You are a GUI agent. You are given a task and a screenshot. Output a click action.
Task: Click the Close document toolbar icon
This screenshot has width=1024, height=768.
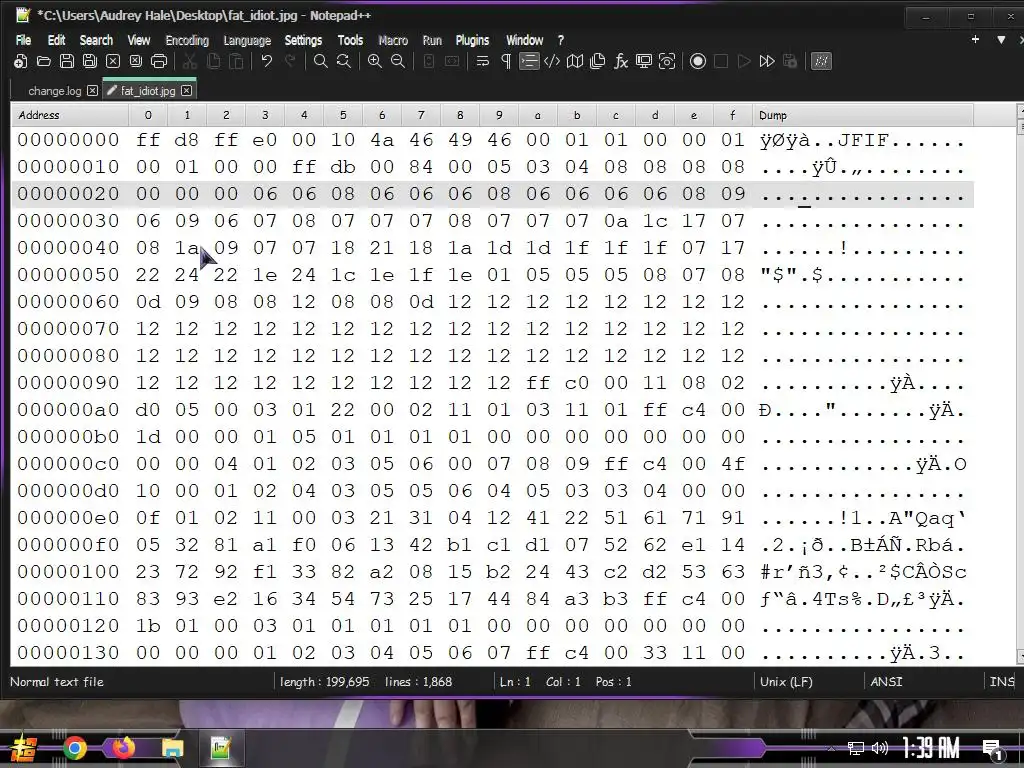[x=113, y=61]
